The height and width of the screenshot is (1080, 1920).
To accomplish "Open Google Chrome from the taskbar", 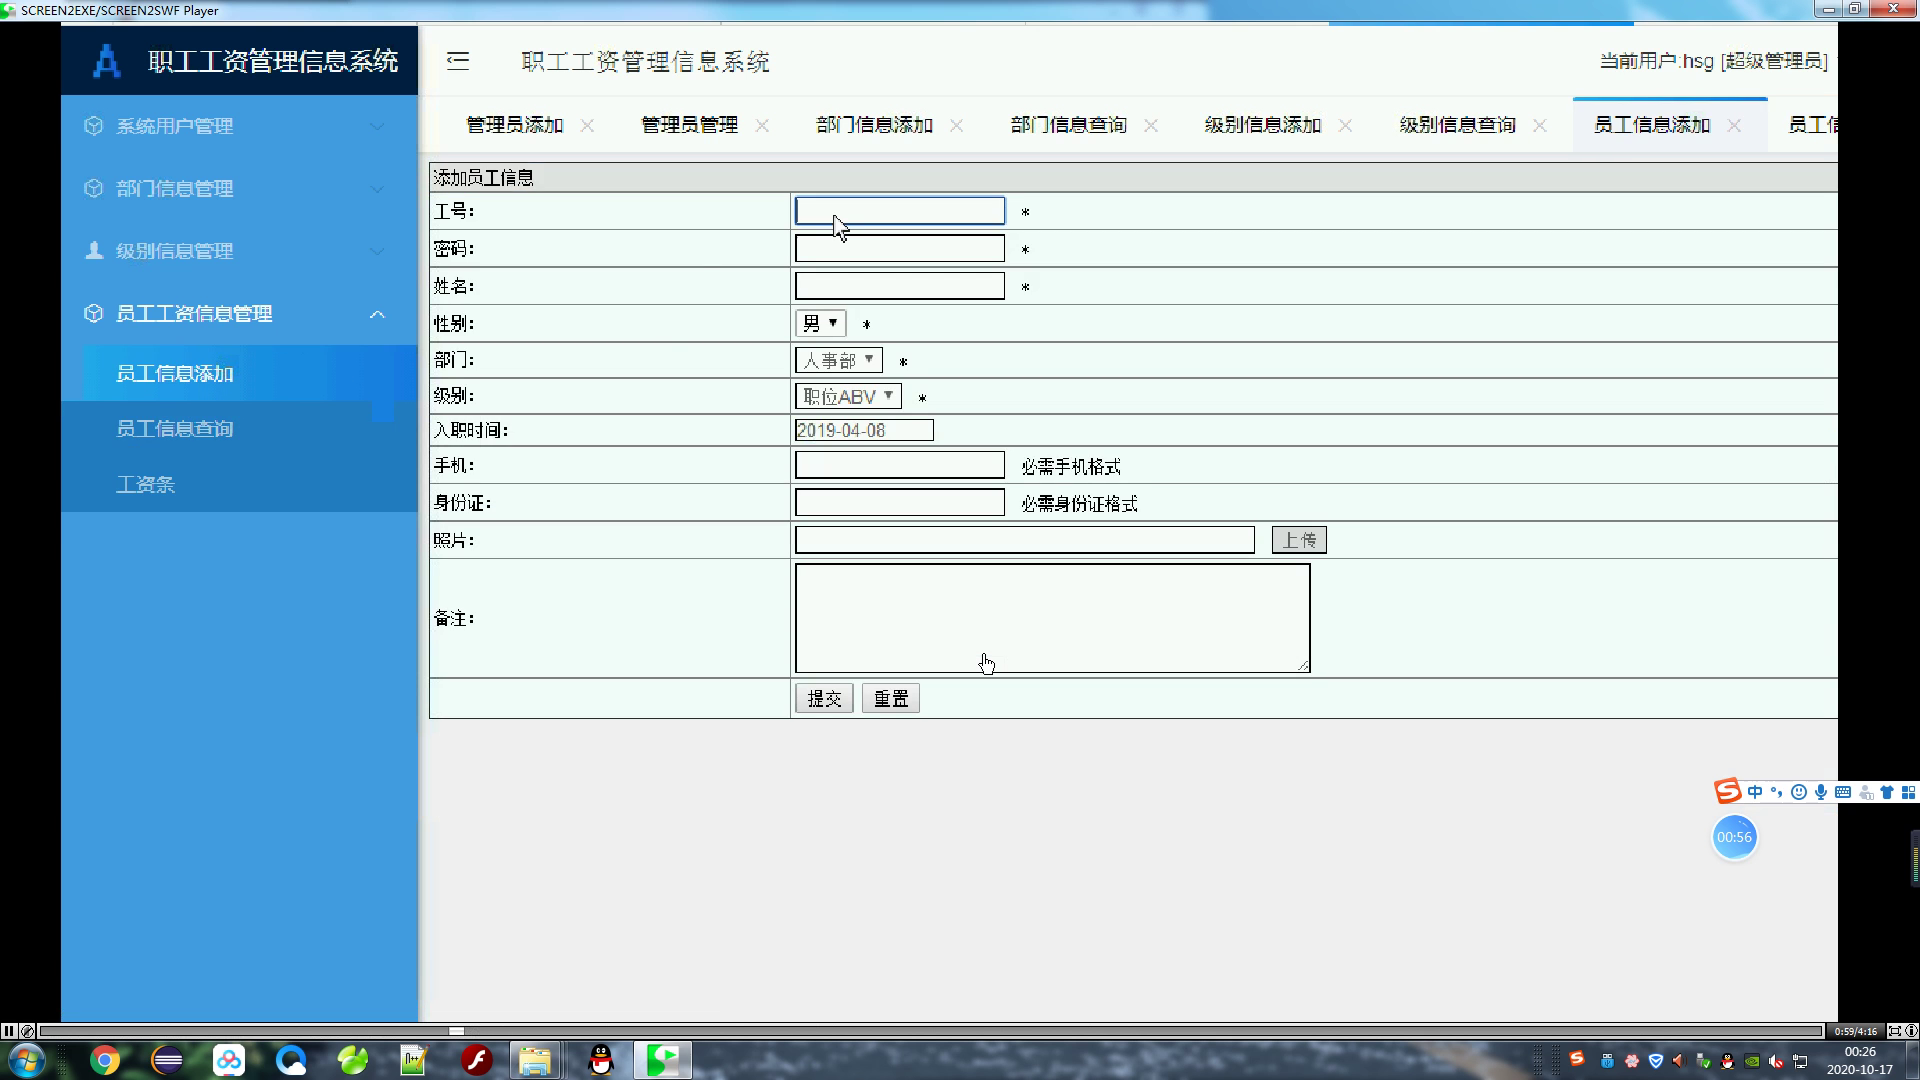I will (x=105, y=1060).
